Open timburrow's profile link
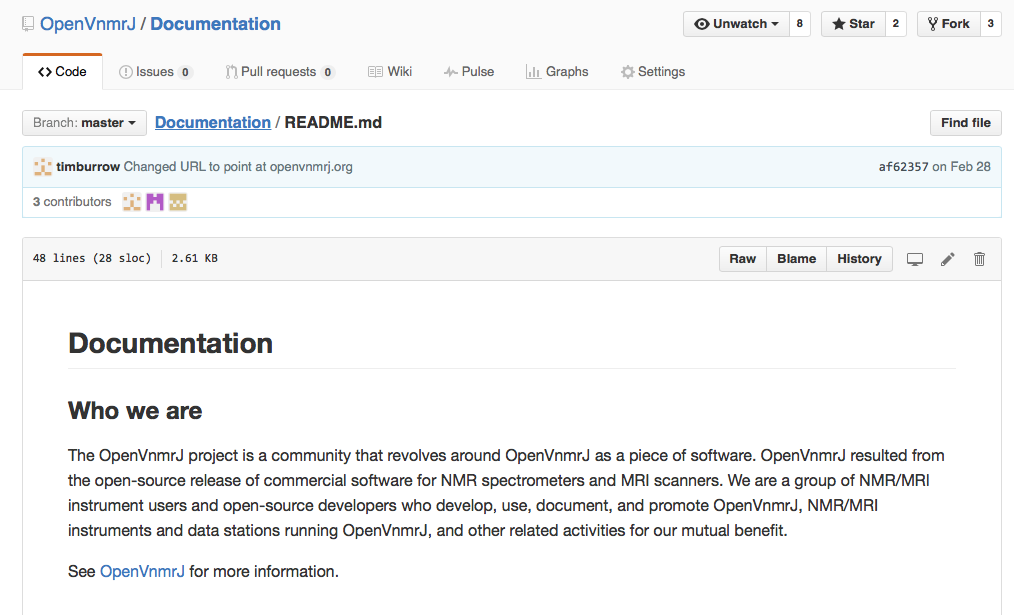The image size is (1014, 615). [88, 167]
